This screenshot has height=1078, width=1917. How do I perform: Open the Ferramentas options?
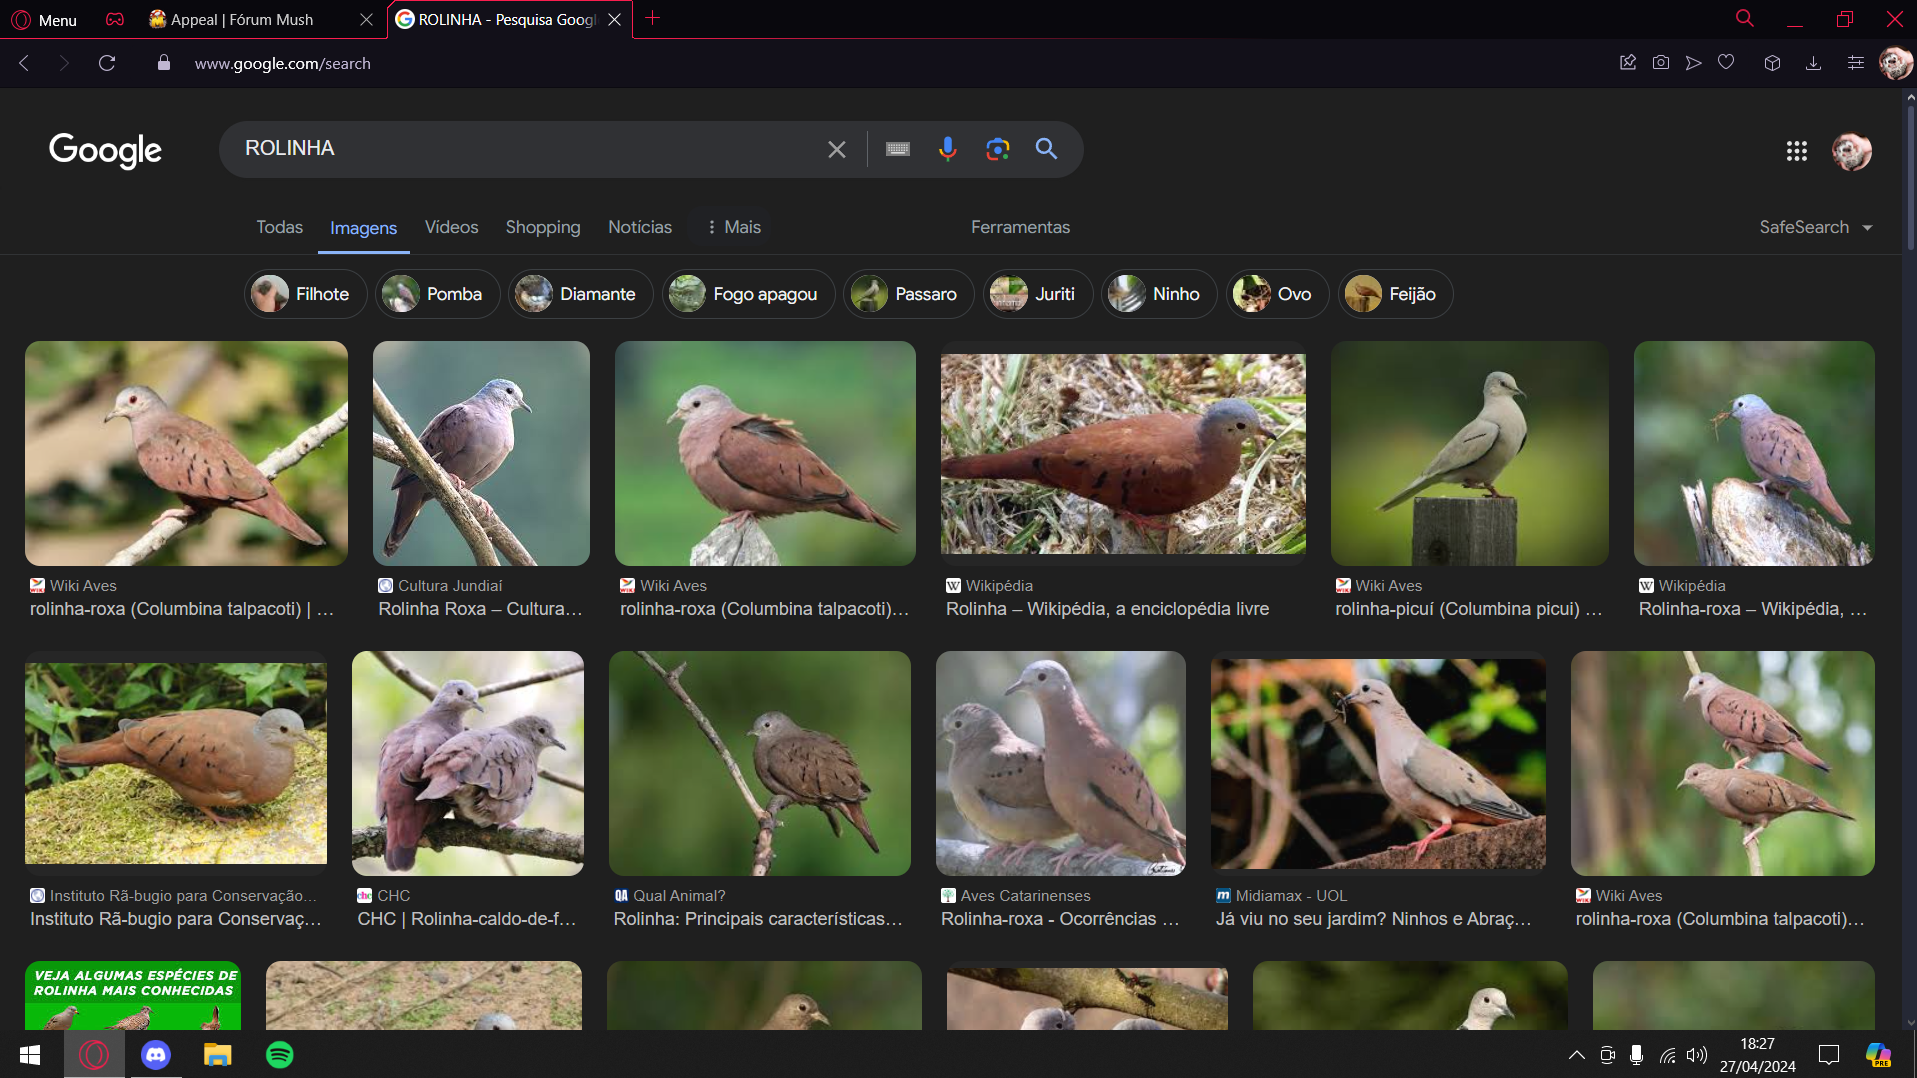[x=1020, y=227]
